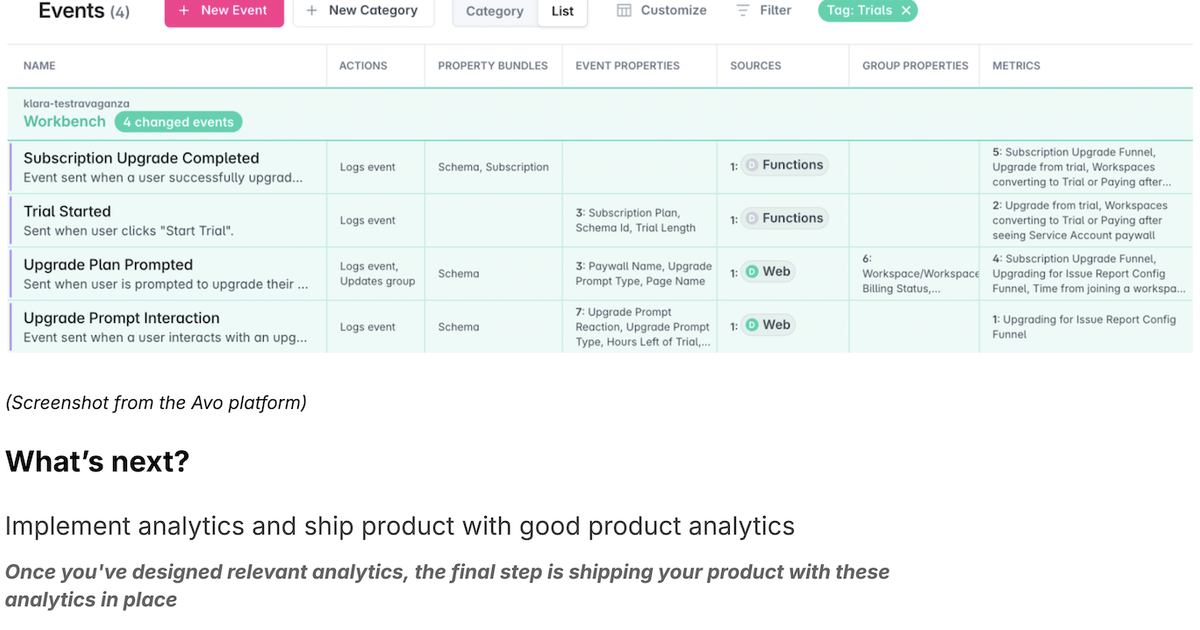Open the SOURCES column header
The width and height of the screenshot is (1200, 630).
[755, 66]
